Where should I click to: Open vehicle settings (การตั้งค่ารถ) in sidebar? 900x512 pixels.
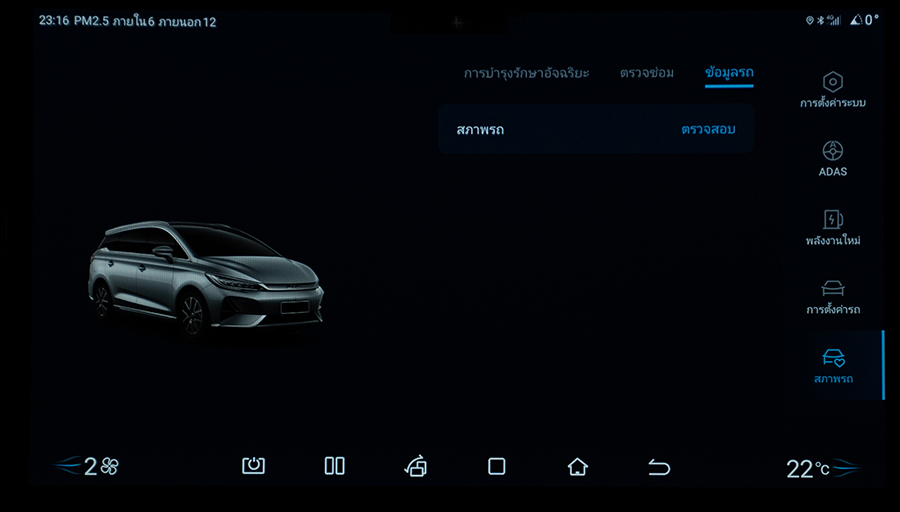[x=832, y=297]
